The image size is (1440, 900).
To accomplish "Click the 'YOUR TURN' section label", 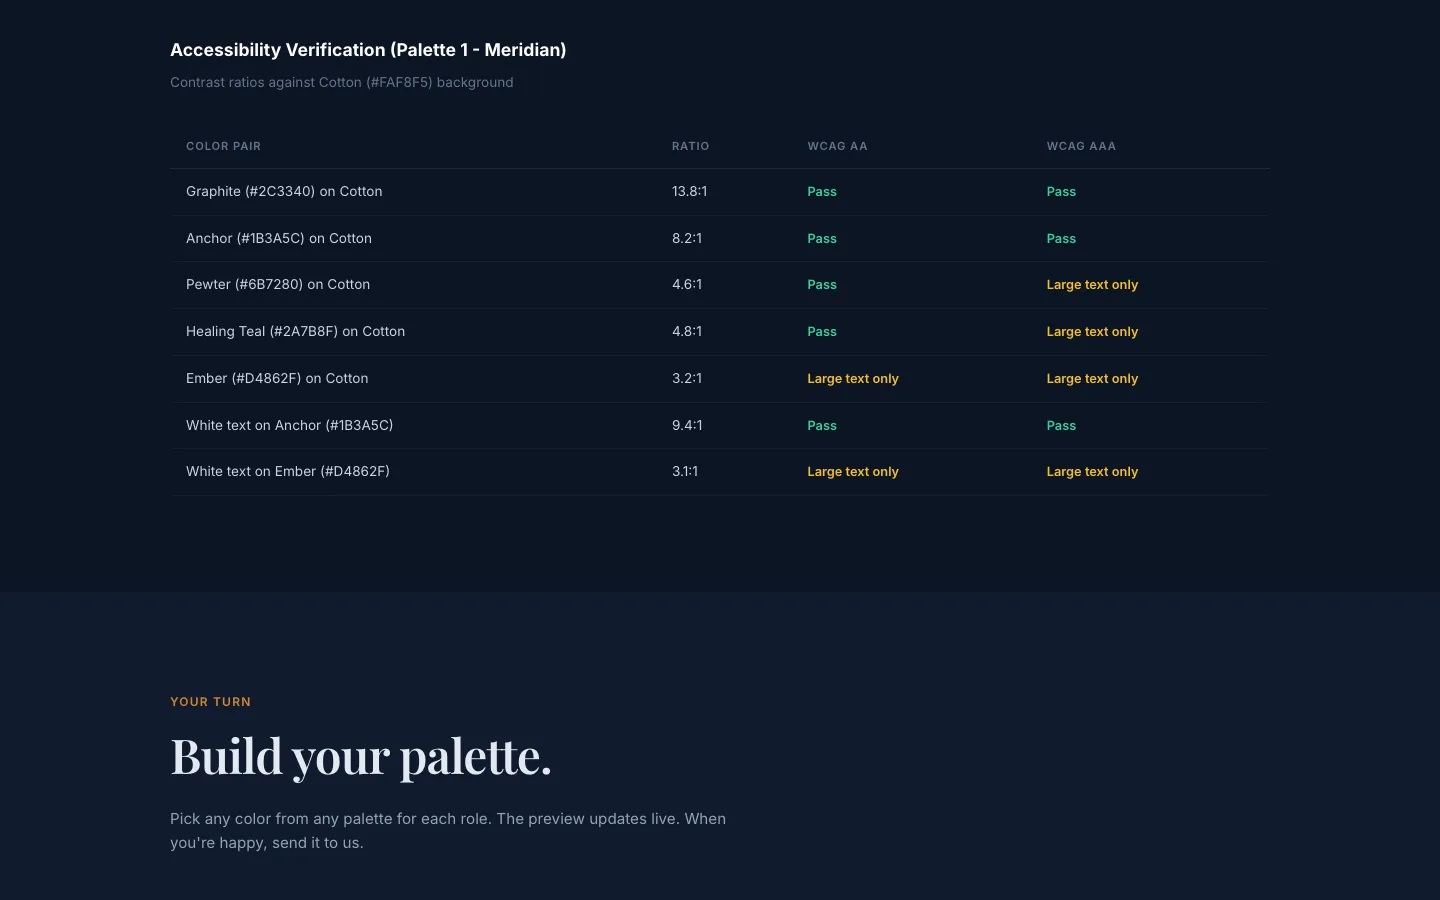I will point(210,702).
